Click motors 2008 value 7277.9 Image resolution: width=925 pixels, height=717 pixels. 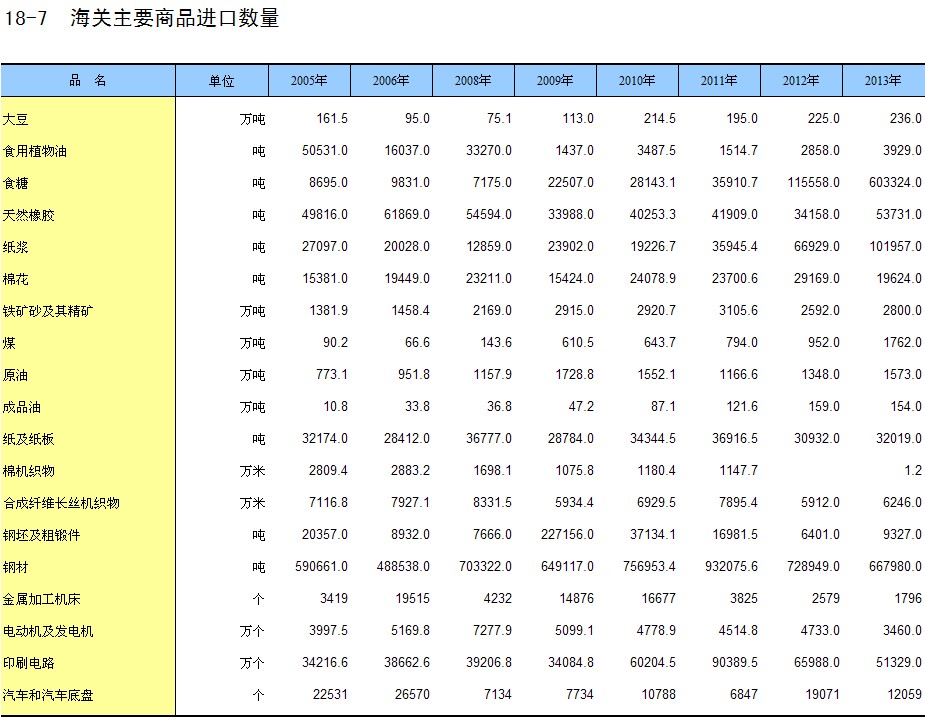pyautogui.click(x=492, y=630)
